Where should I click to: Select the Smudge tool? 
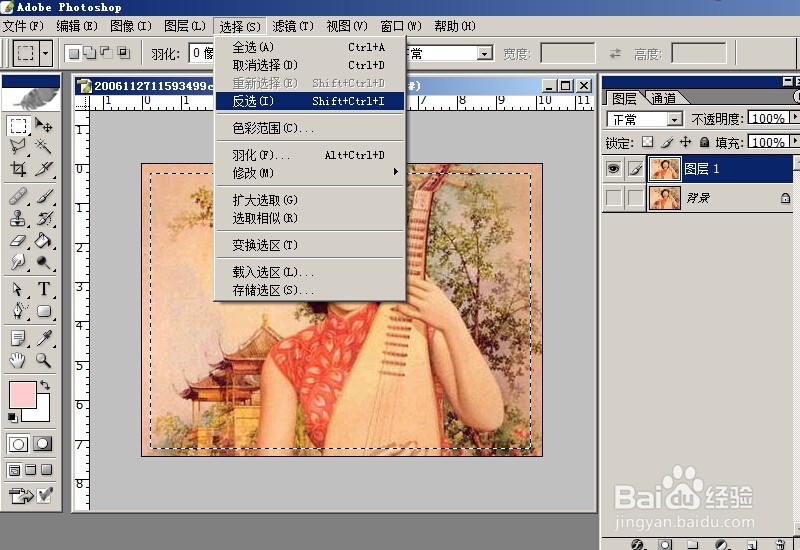[18, 262]
